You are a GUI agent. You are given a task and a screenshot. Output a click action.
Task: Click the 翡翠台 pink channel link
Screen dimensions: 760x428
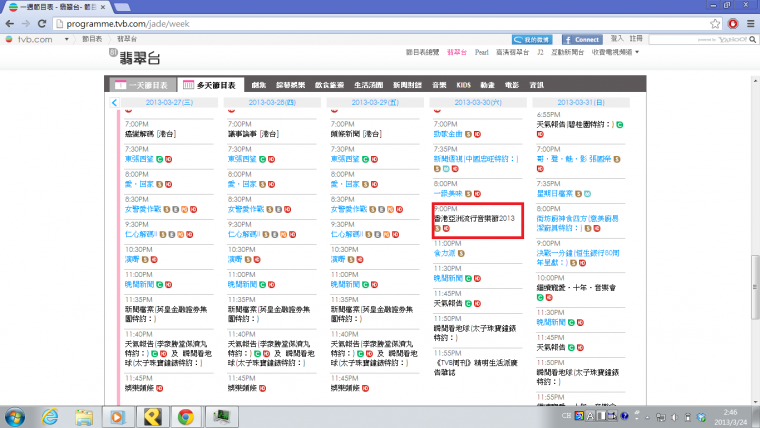coord(457,52)
